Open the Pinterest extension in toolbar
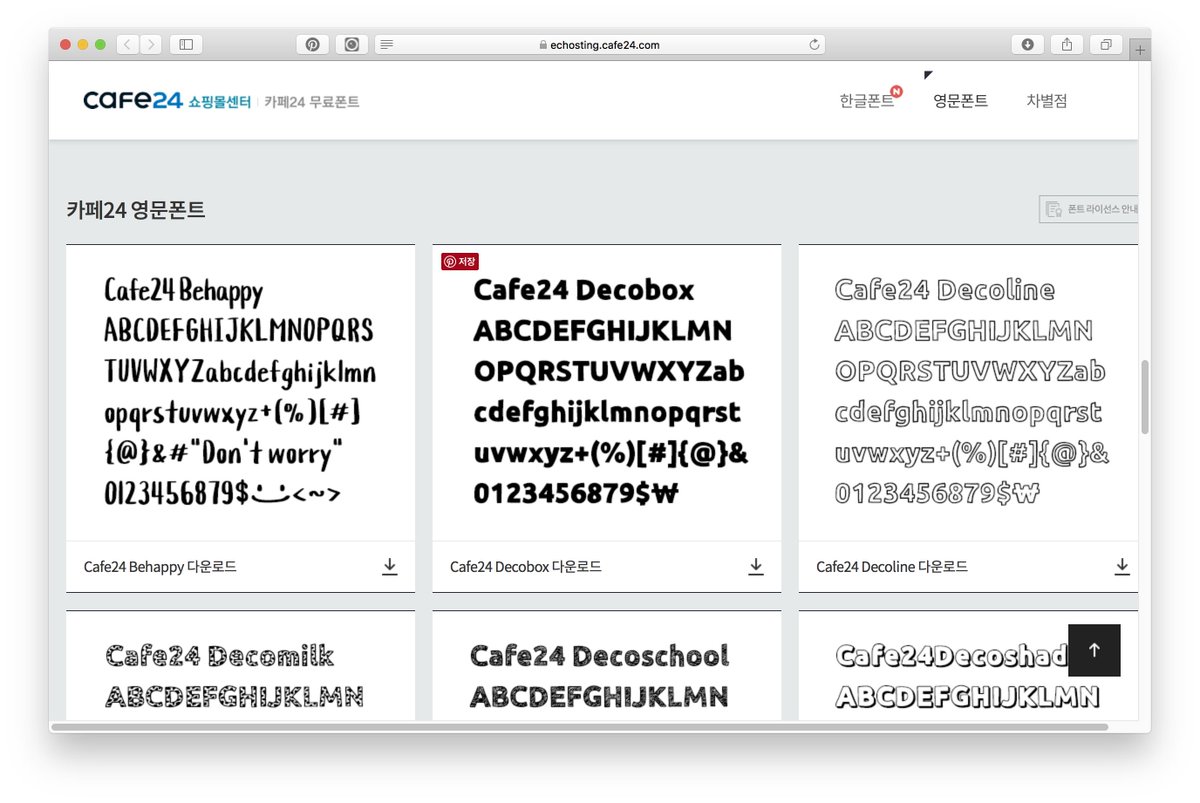This screenshot has width=1200, height=803. pyautogui.click(x=313, y=44)
